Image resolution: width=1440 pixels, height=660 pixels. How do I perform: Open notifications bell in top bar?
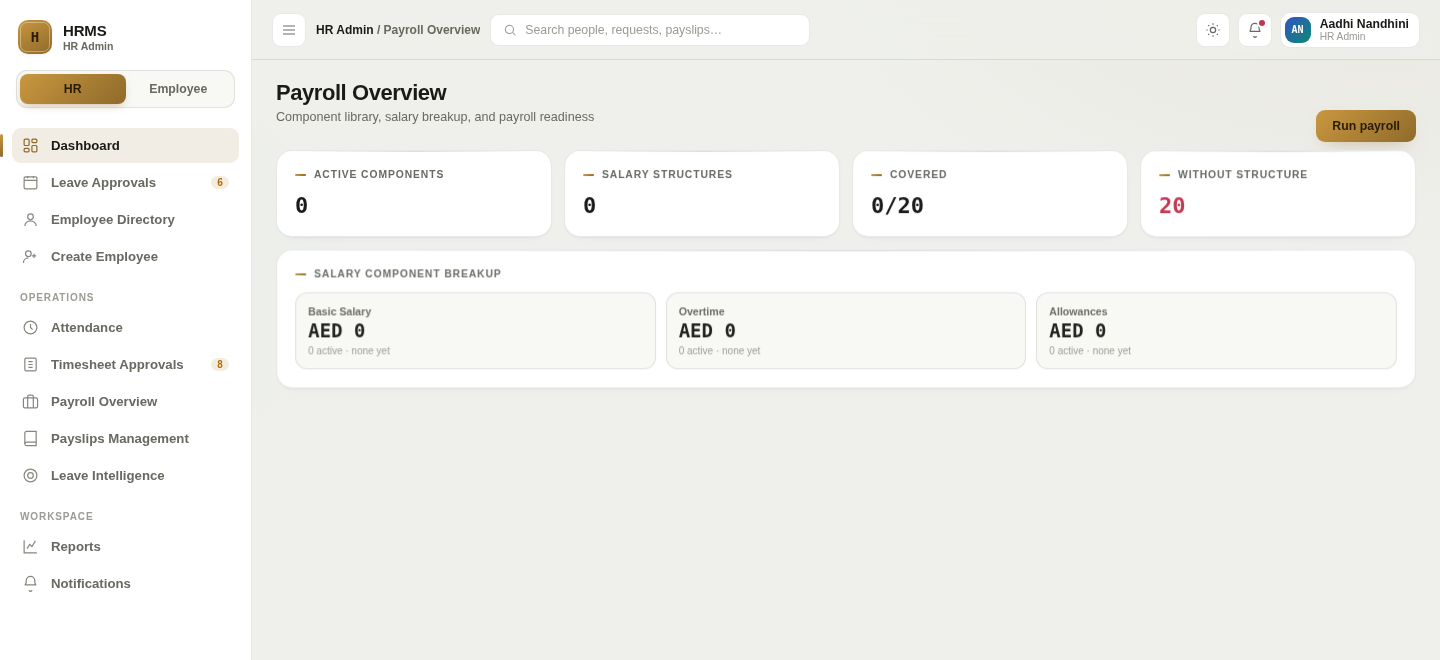[x=1255, y=30]
